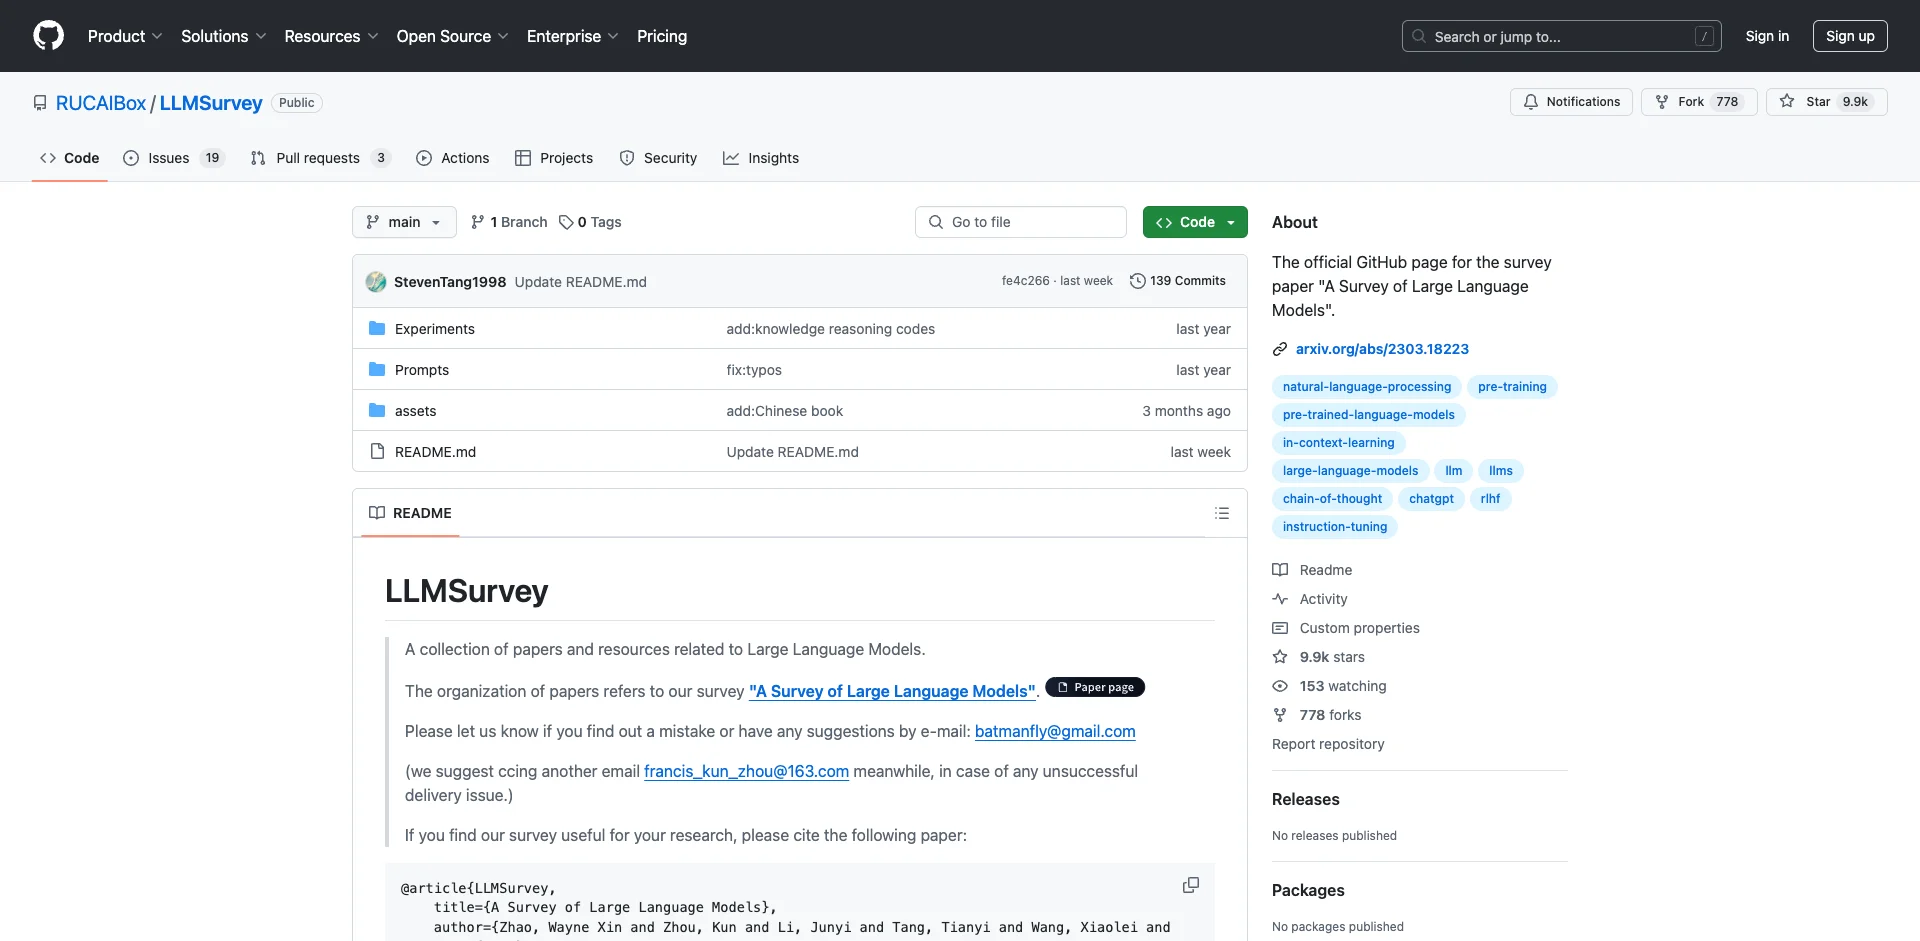Open the README.md file name
This screenshot has width=1920, height=941.
[x=435, y=452]
